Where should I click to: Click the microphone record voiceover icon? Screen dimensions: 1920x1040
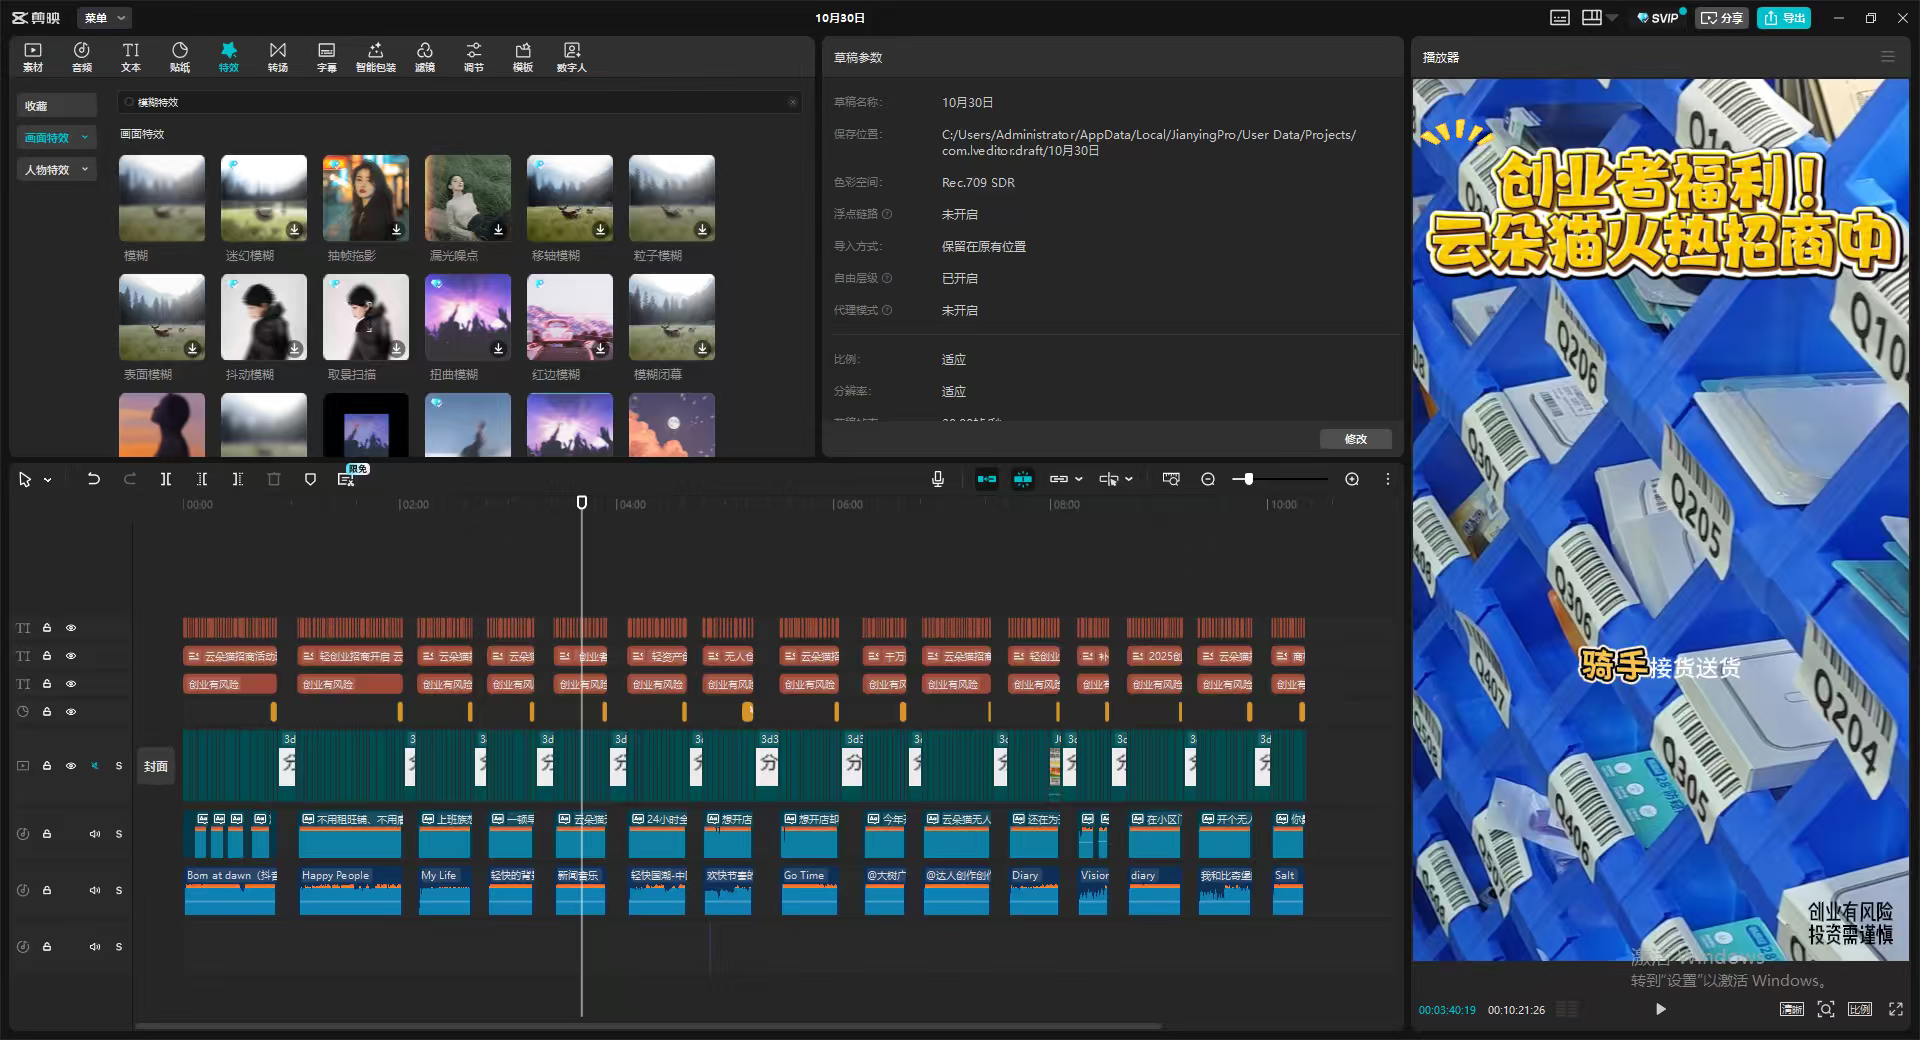(938, 479)
